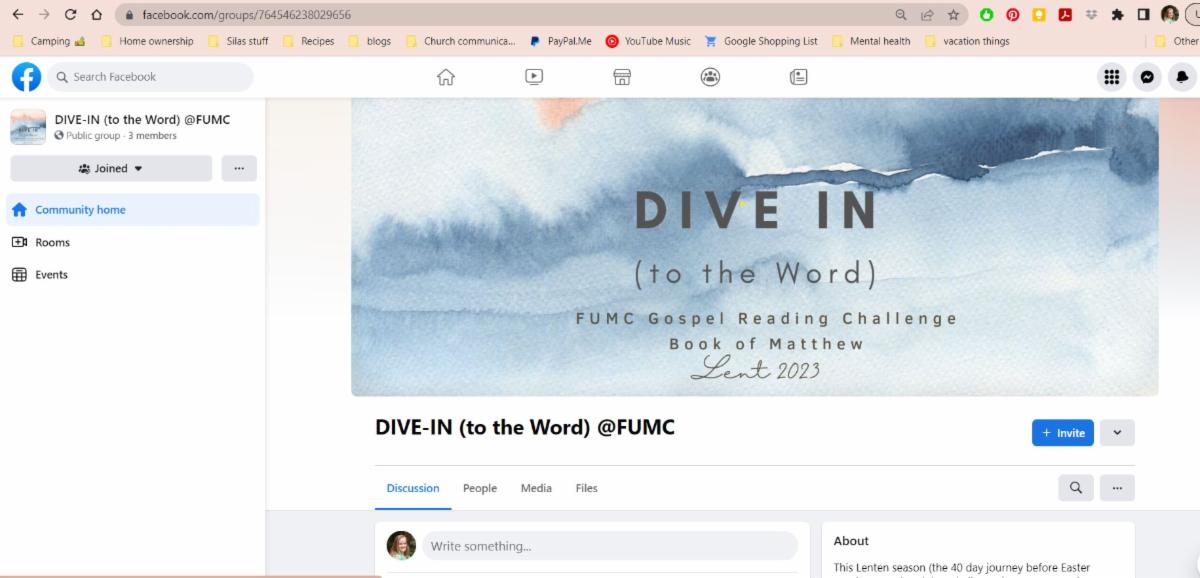
Task: Open more options beside Joined button
Action: [x=239, y=168]
